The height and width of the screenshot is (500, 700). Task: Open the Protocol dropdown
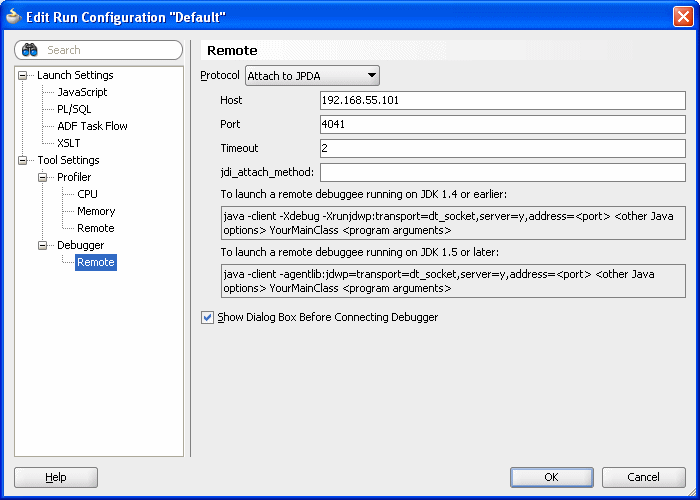312,75
